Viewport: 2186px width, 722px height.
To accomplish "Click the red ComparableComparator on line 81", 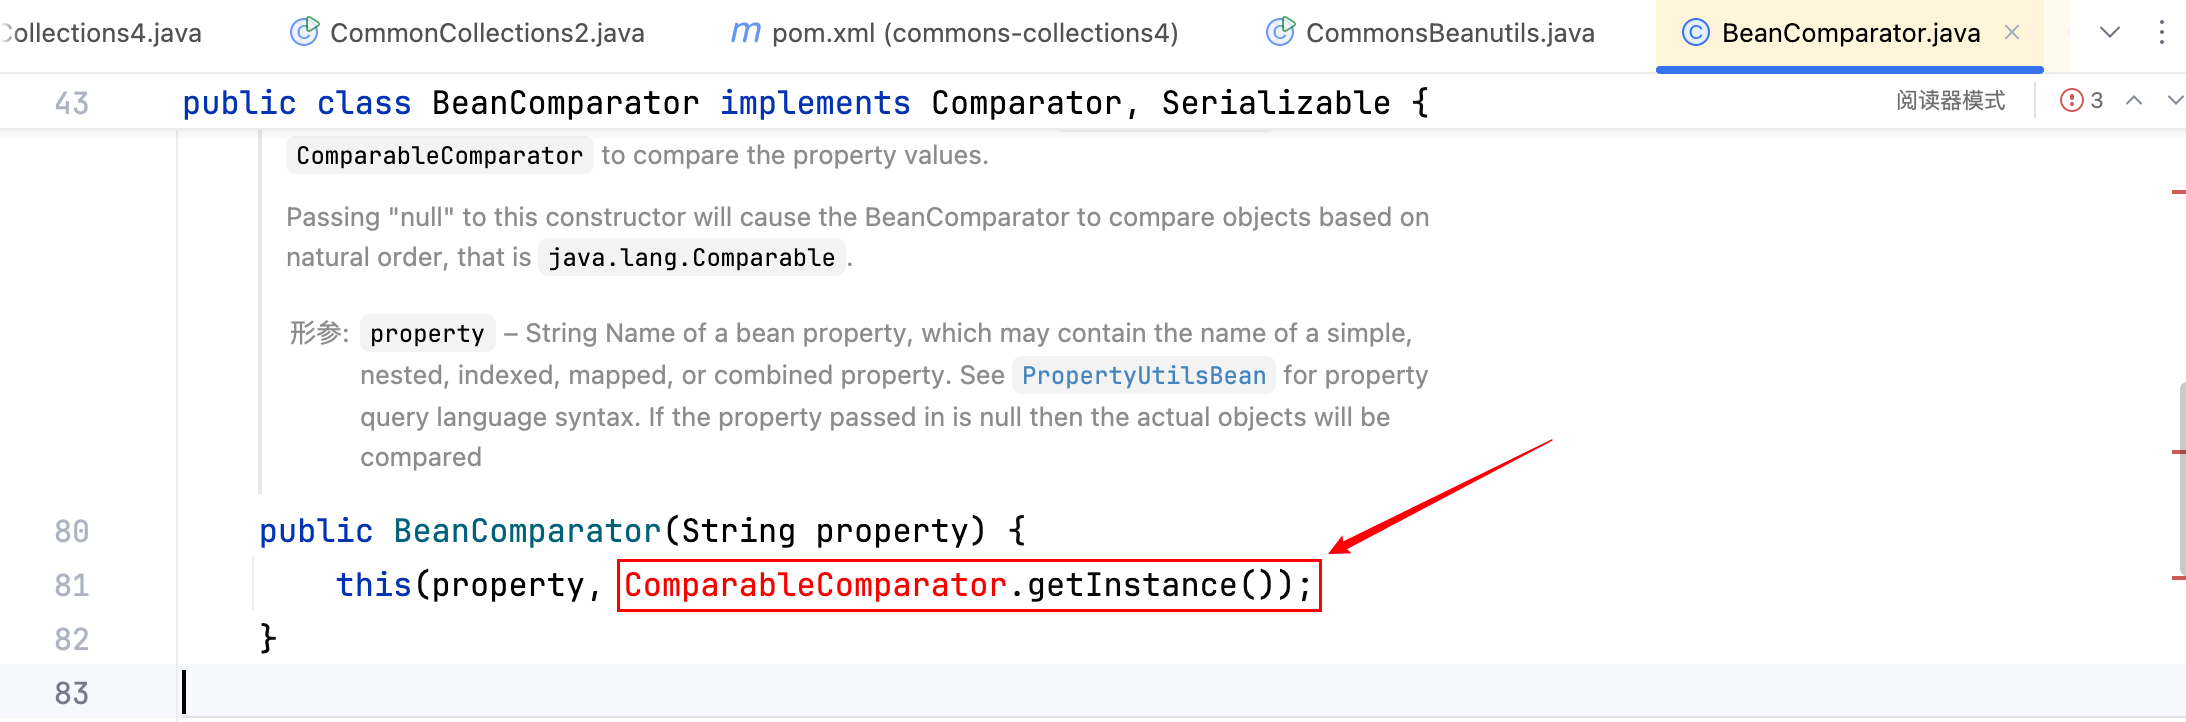I will [815, 585].
